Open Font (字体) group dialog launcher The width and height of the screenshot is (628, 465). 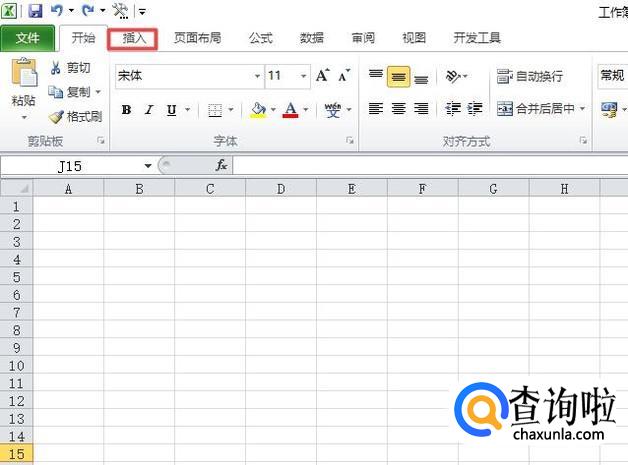click(350, 141)
